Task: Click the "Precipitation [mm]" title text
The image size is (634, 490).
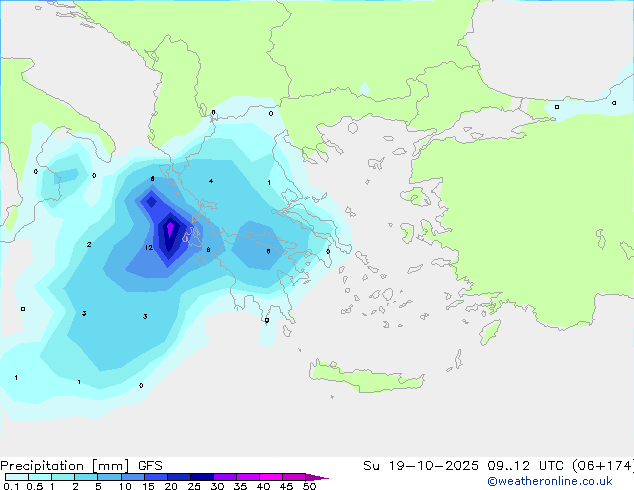Action: pos(64,466)
